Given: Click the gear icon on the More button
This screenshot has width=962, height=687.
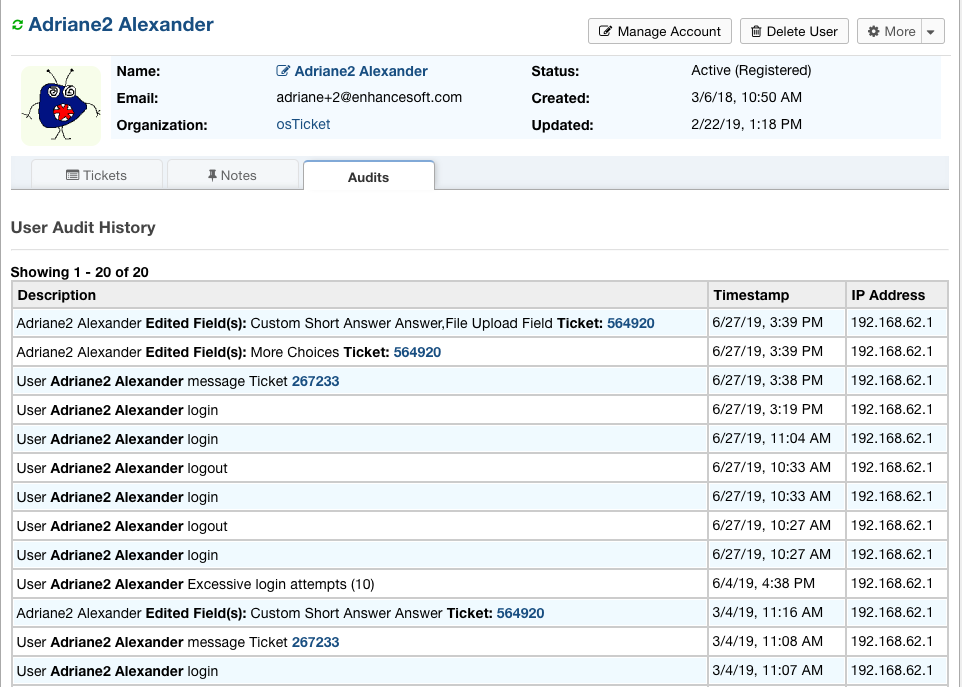Looking at the screenshot, I should click(x=875, y=31).
